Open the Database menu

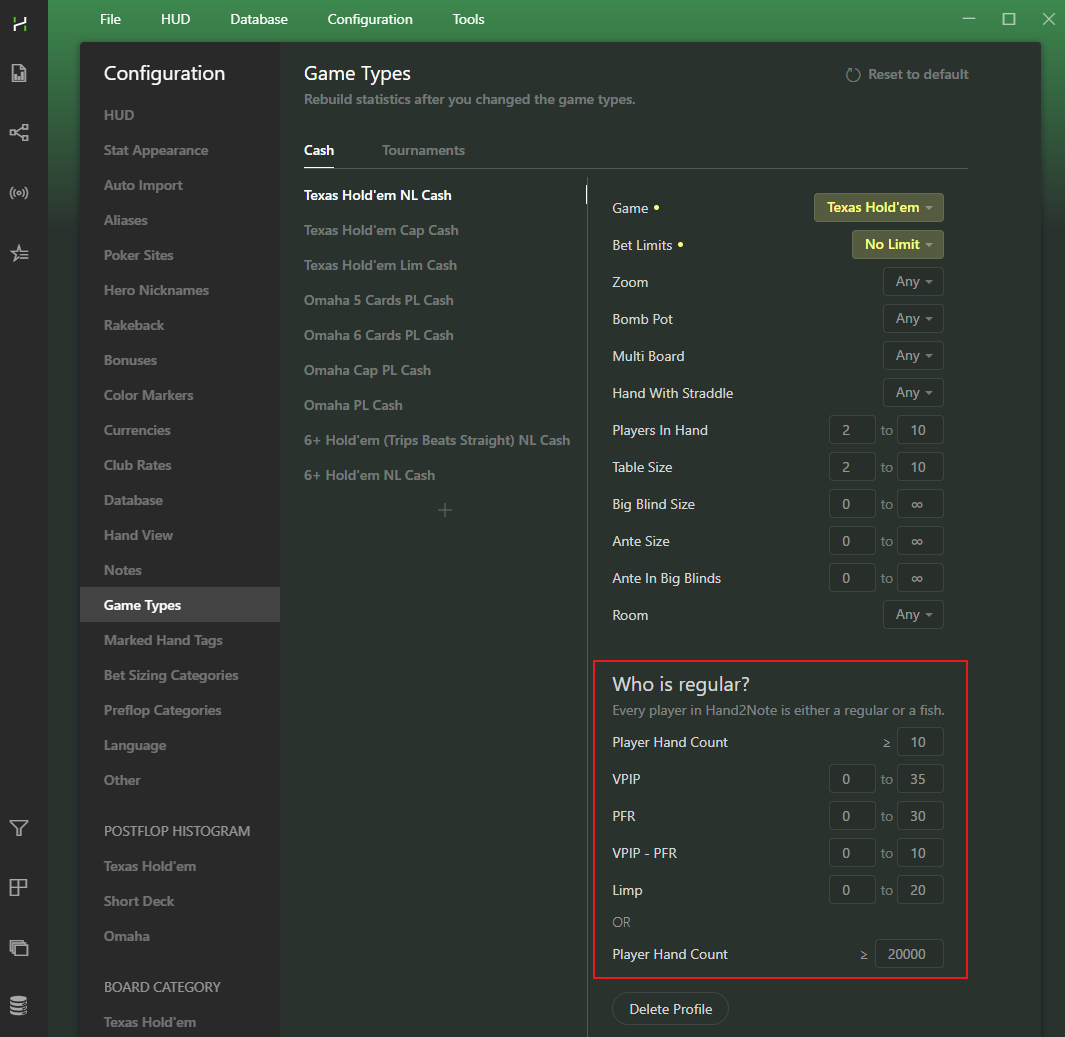259,19
